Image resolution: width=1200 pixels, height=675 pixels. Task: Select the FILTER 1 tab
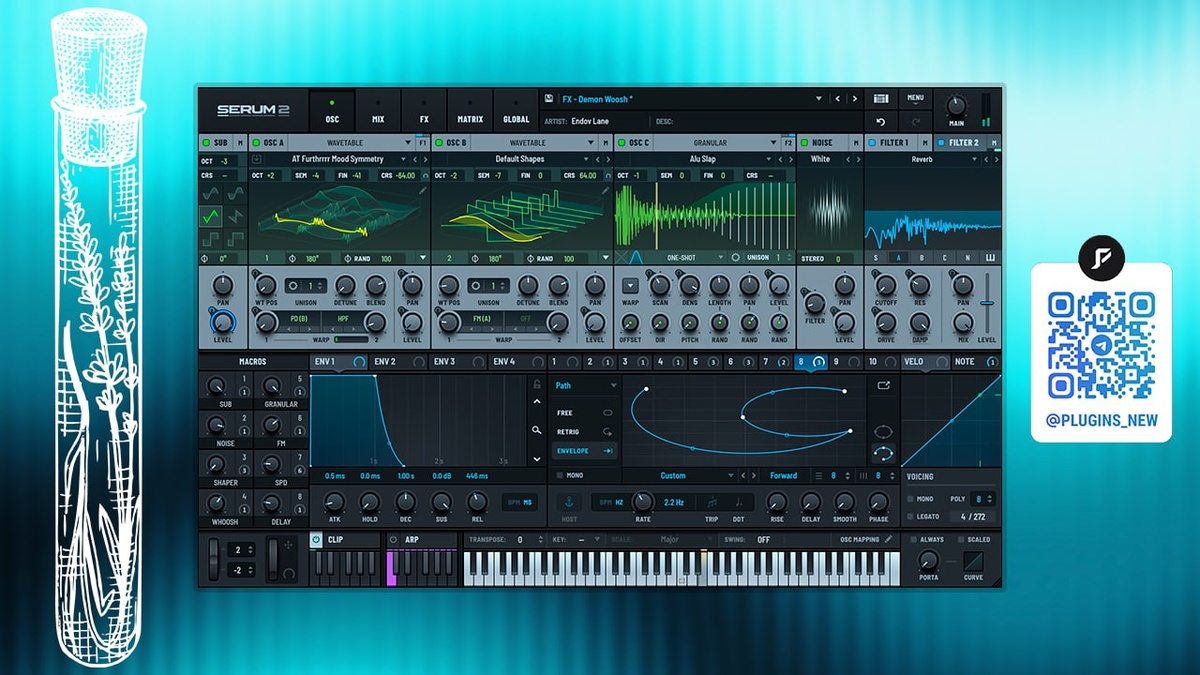(898, 143)
